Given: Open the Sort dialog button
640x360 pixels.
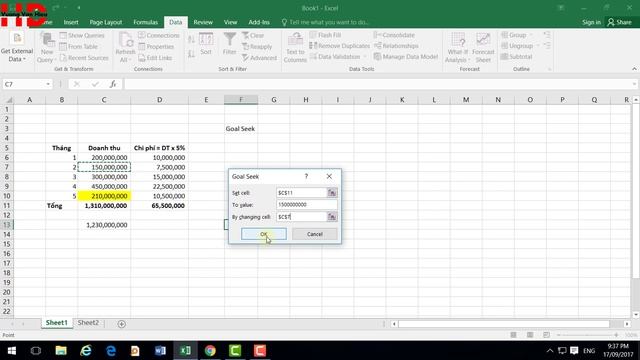Looking at the screenshot, I should click(x=206, y=44).
